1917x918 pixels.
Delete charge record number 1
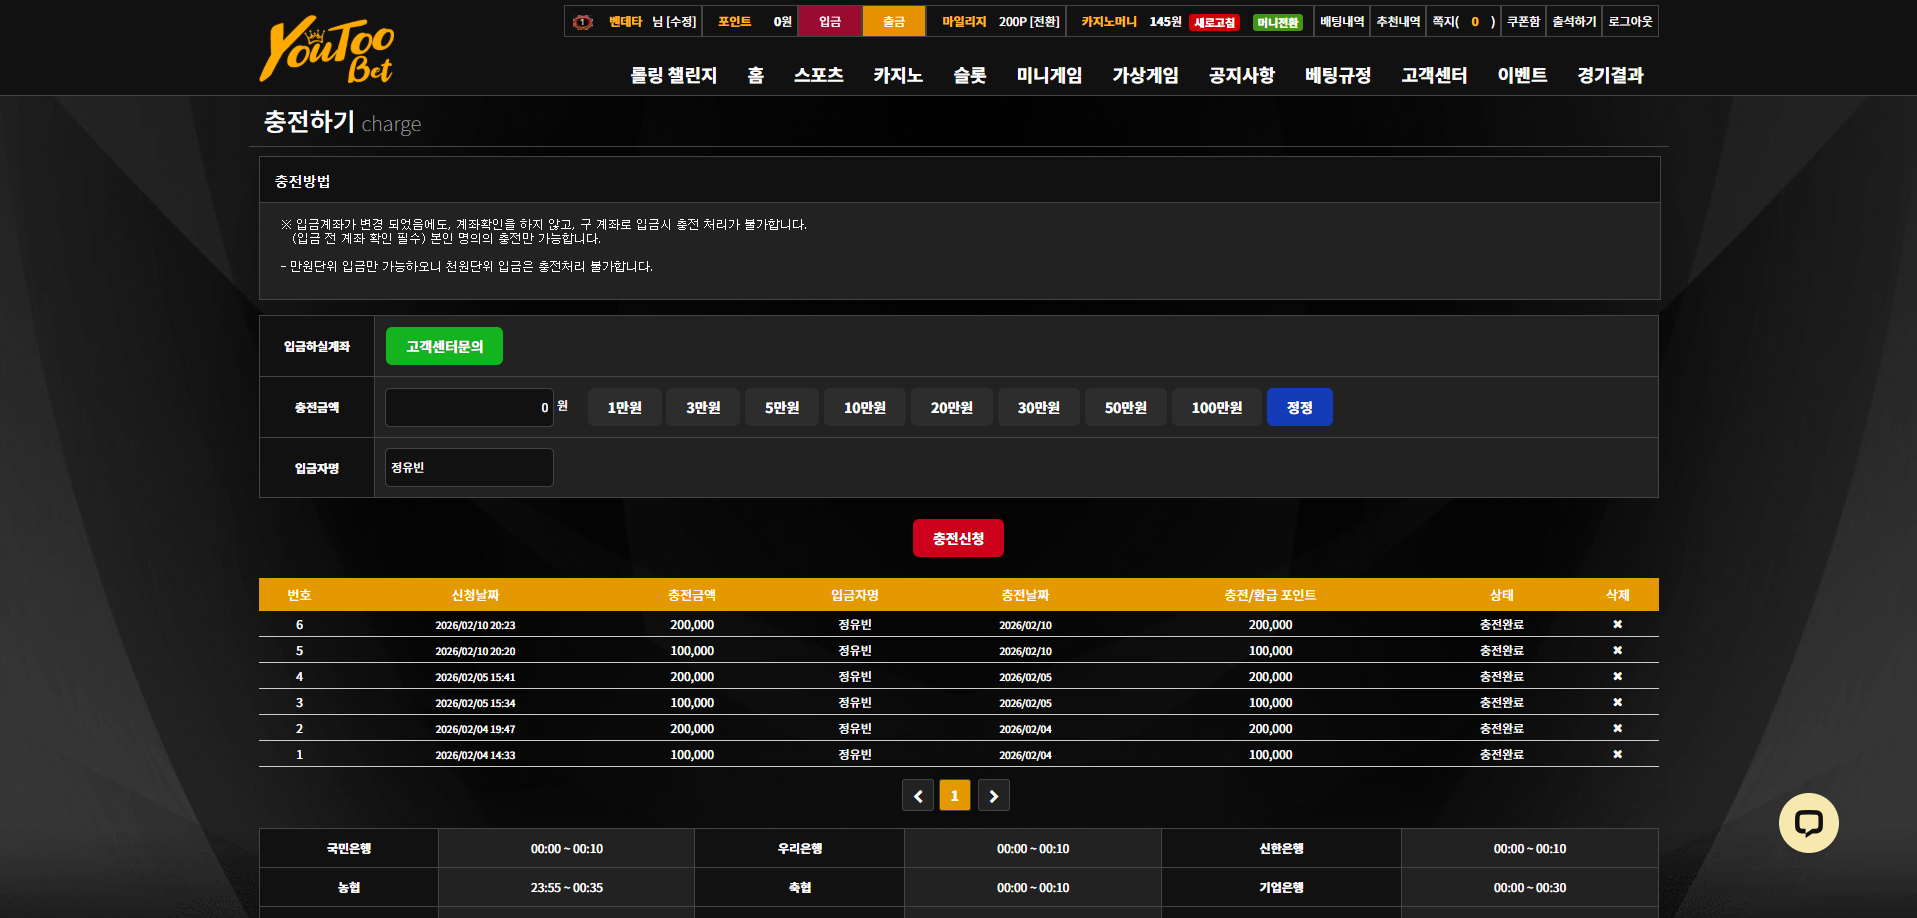[x=1617, y=754]
